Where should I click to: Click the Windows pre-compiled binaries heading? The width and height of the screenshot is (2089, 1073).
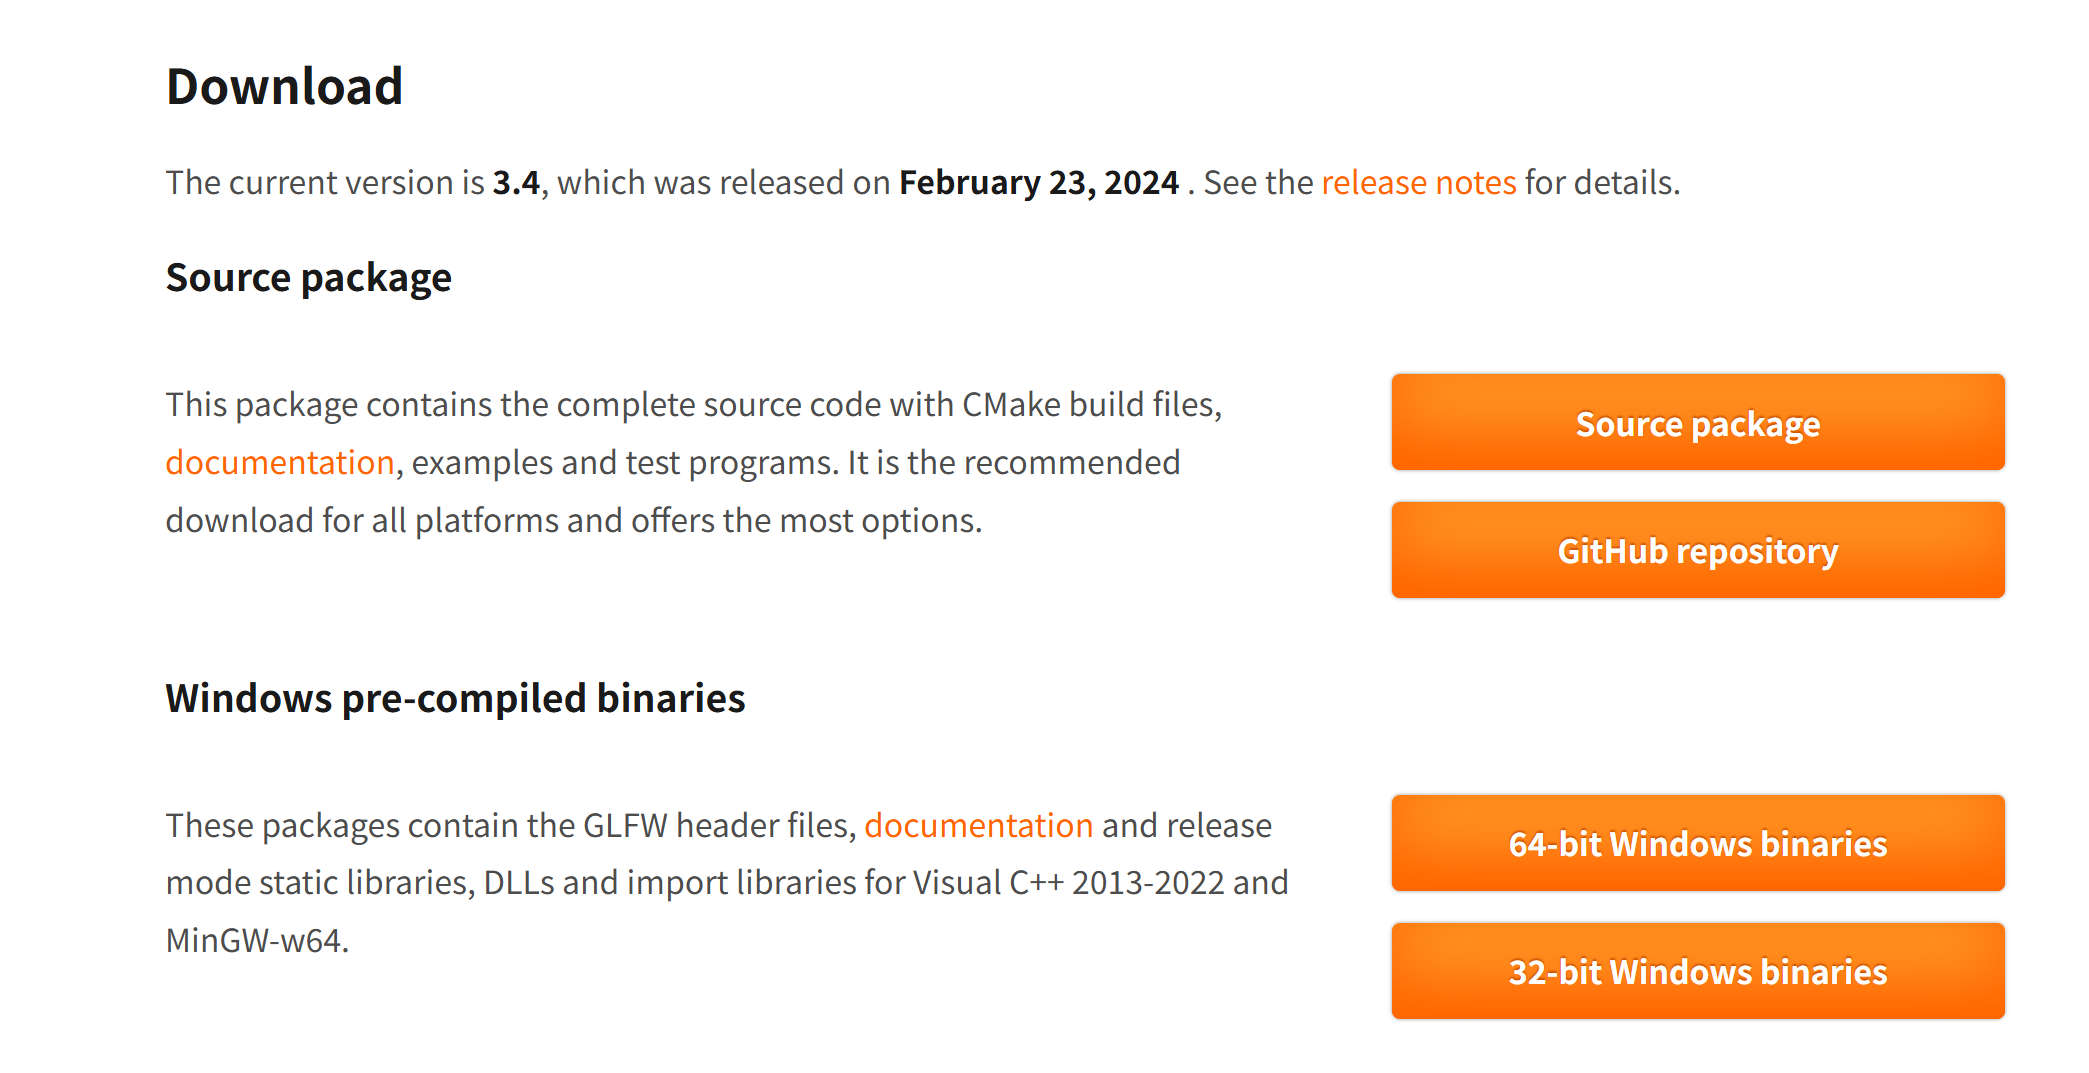coord(456,698)
